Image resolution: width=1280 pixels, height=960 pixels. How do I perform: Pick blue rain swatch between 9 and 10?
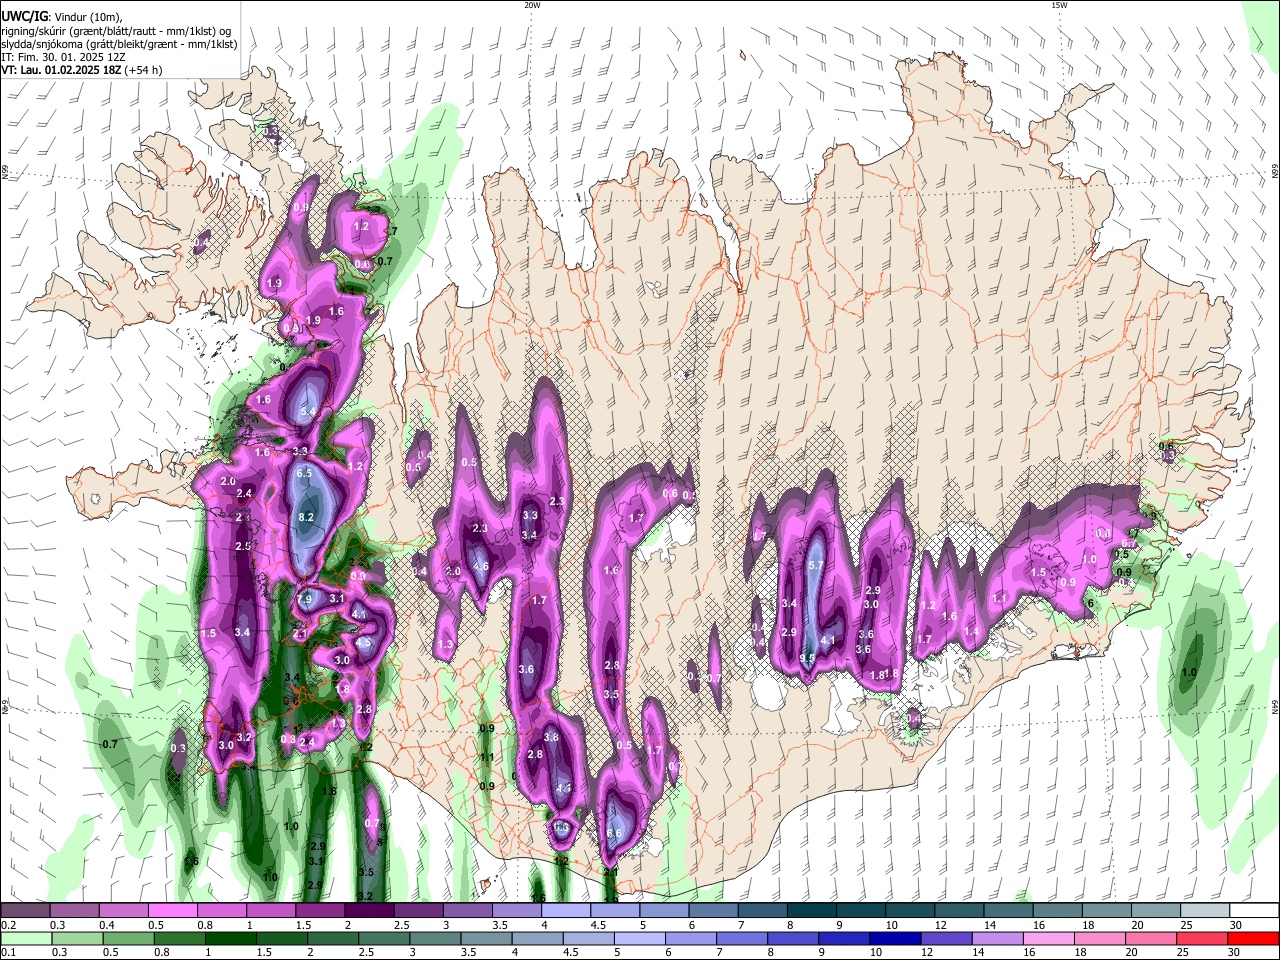tap(845, 938)
